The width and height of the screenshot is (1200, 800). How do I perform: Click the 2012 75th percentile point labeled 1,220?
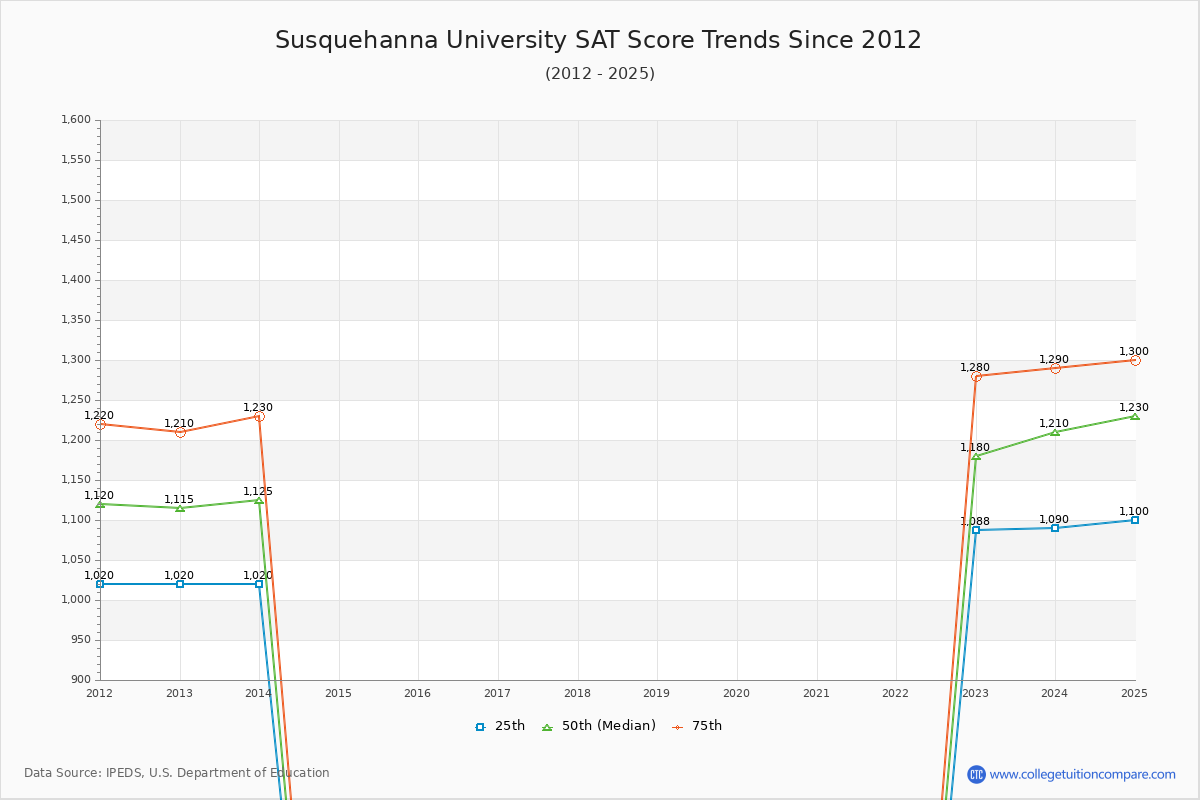100,424
